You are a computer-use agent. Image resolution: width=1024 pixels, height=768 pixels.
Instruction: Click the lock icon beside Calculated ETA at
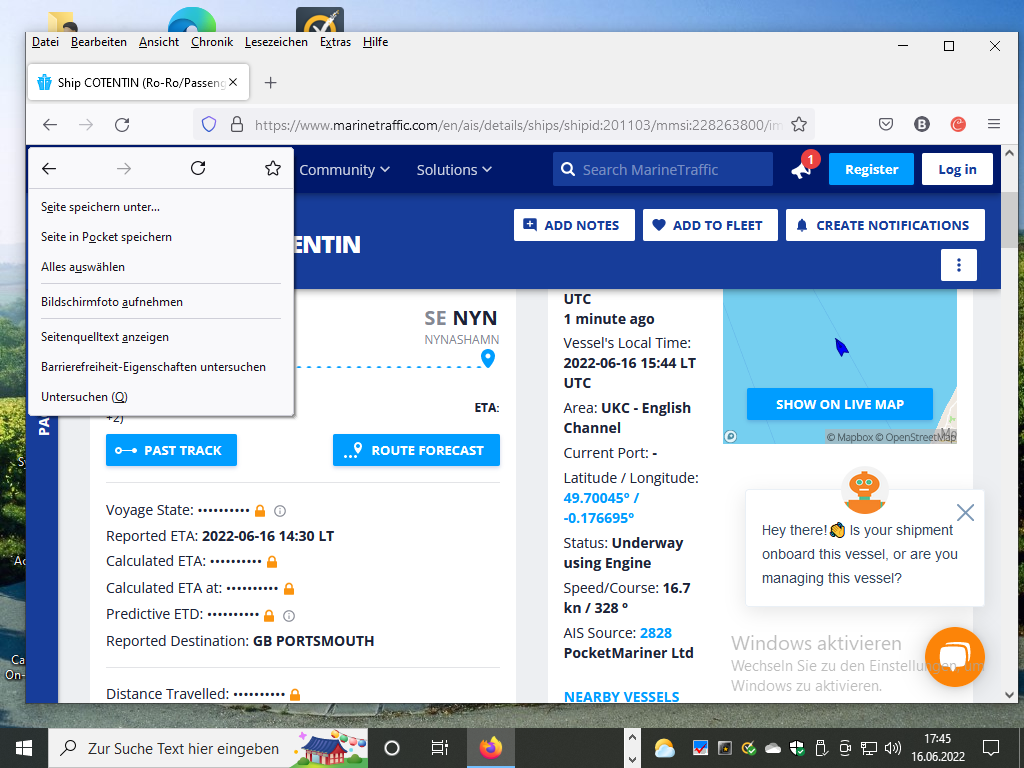pos(289,588)
